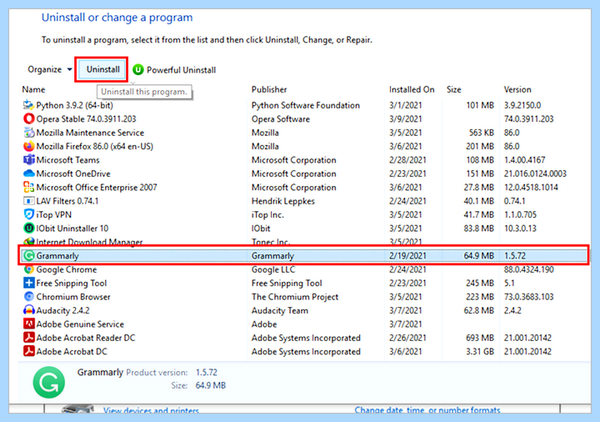Click the Opera Software publisher cell

coord(280,119)
